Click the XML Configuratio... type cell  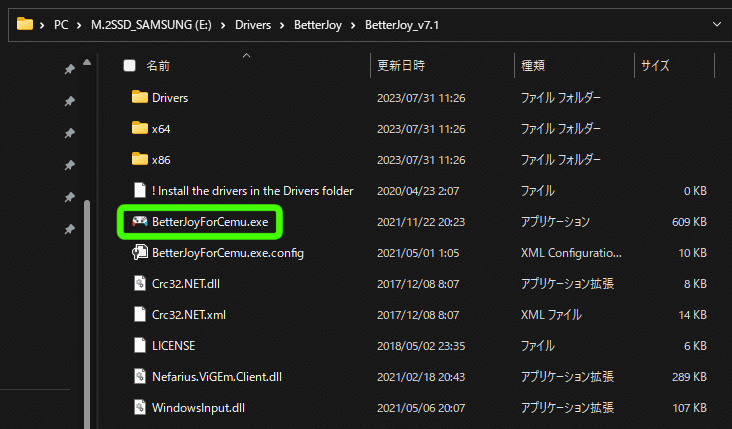(x=571, y=253)
